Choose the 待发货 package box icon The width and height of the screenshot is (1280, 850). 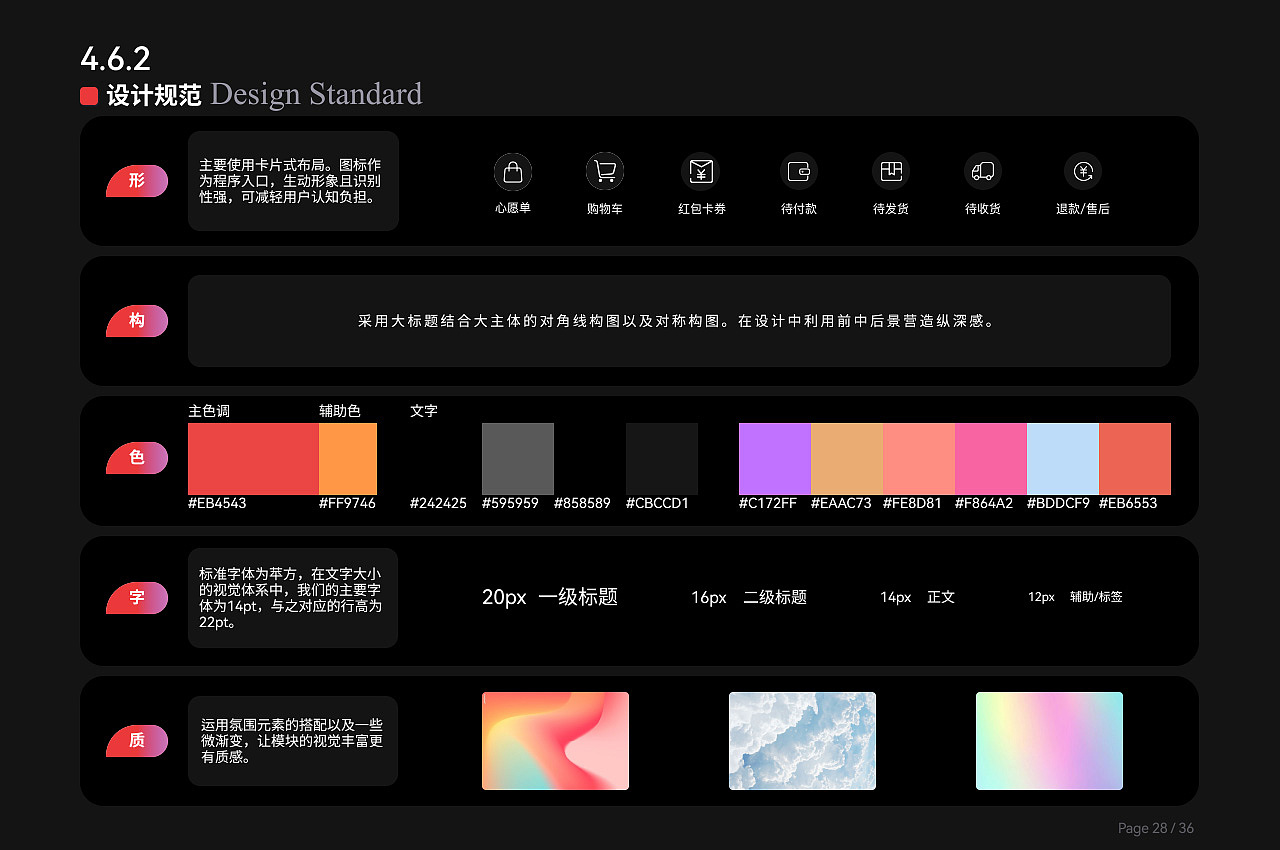tap(891, 172)
